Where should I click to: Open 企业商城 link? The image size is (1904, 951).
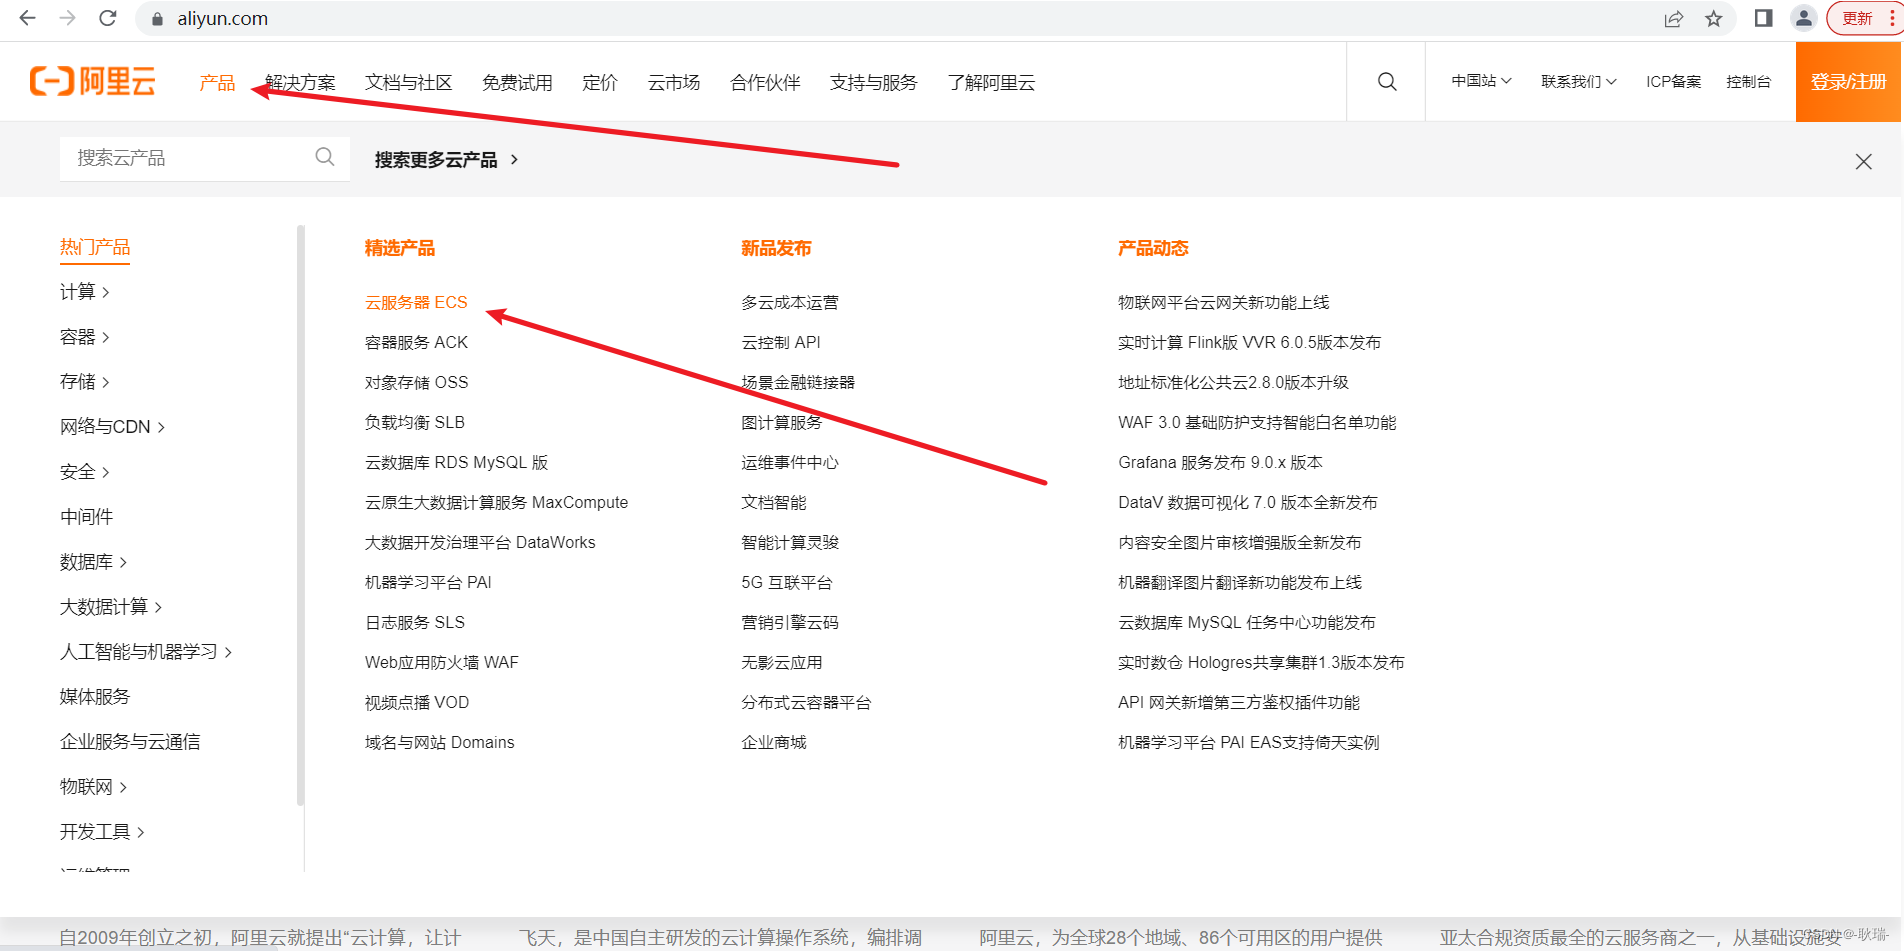tap(774, 742)
